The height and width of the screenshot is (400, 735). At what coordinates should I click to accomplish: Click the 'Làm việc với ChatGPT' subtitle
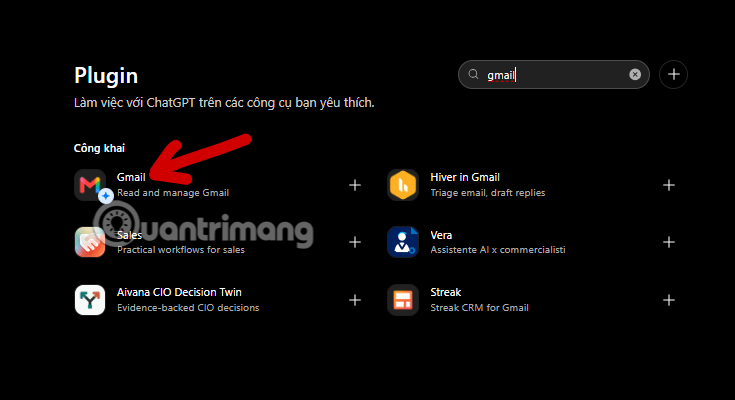pos(224,103)
